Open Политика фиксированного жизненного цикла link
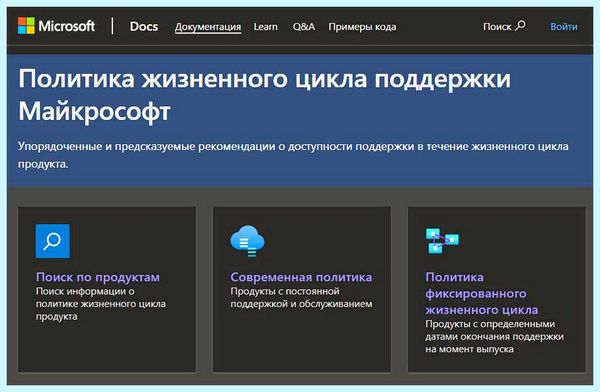Image resolution: width=600 pixels, height=392 pixels. 482,293
